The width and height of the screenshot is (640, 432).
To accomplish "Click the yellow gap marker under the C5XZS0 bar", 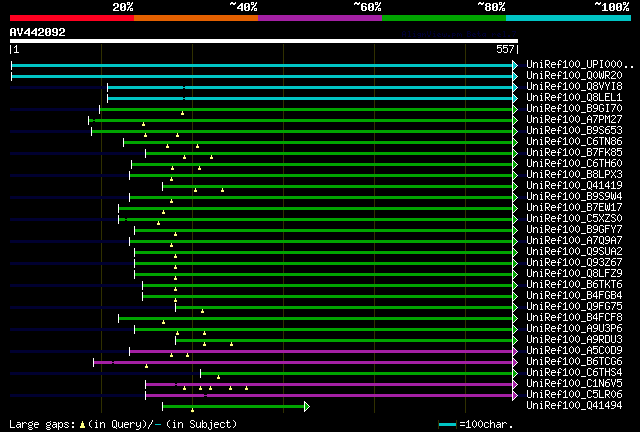I will (x=159, y=223).
